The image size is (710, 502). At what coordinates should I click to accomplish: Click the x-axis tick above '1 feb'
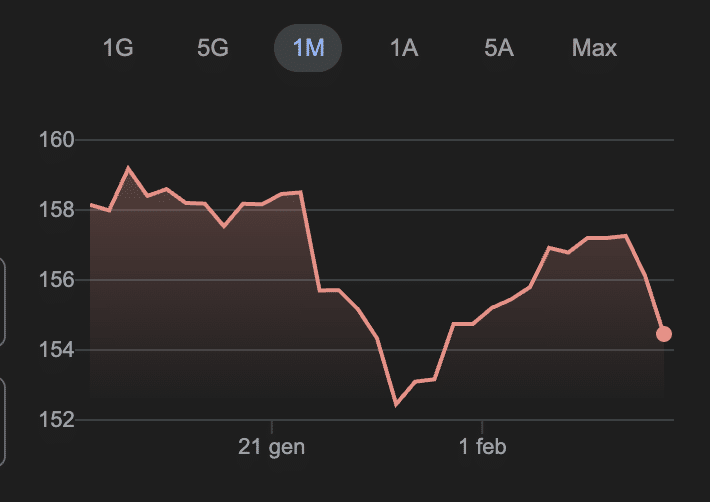483,426
